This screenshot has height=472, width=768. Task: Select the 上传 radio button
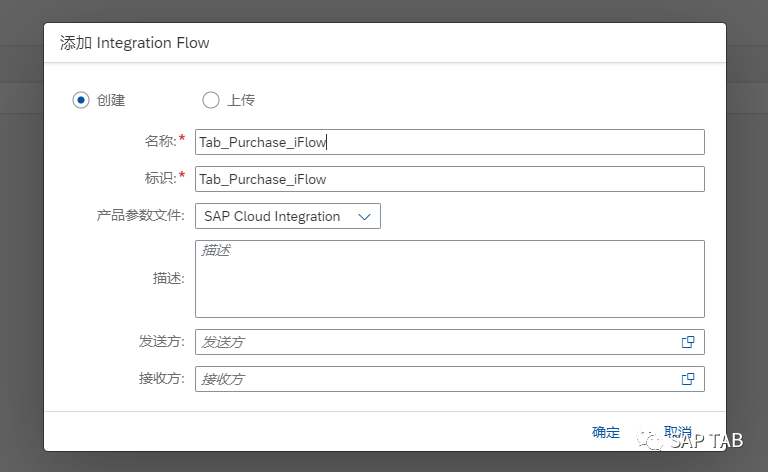coord(211,100)
